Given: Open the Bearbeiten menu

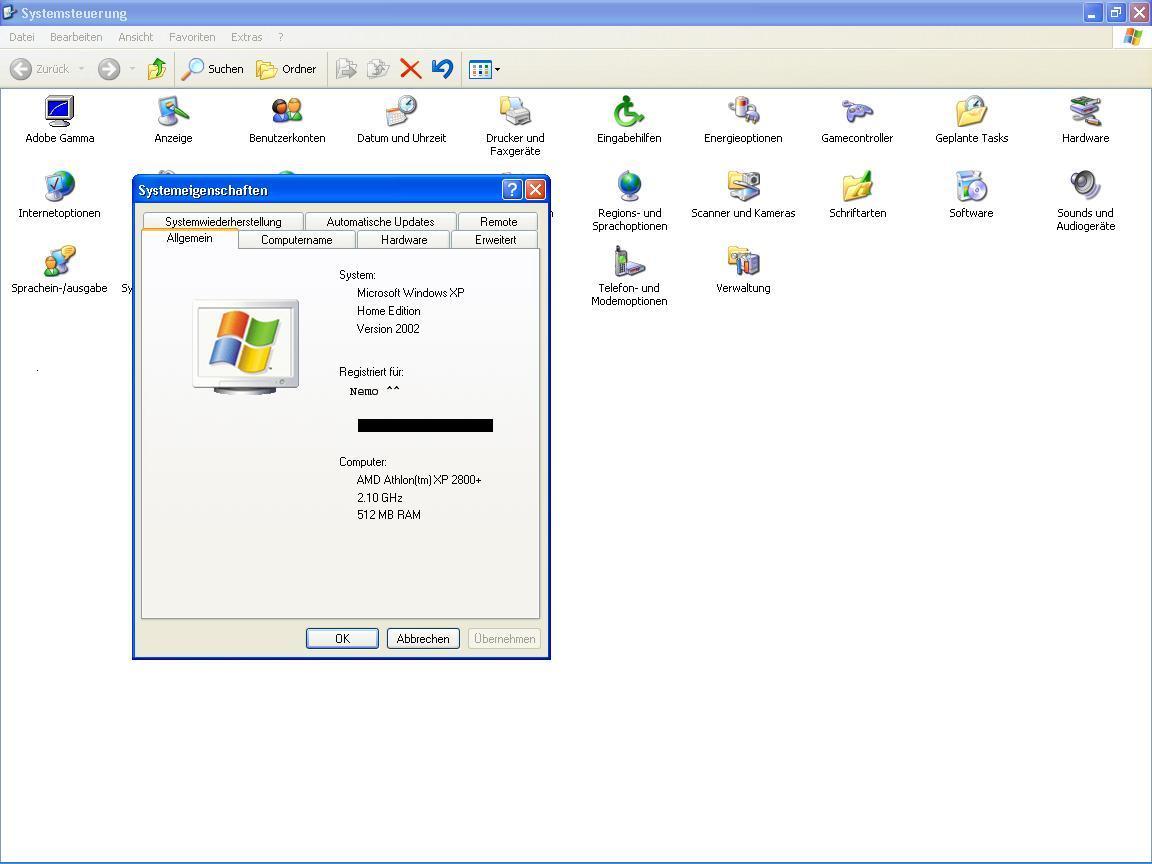Looking at the screenshot, I should tap(76, 37).
